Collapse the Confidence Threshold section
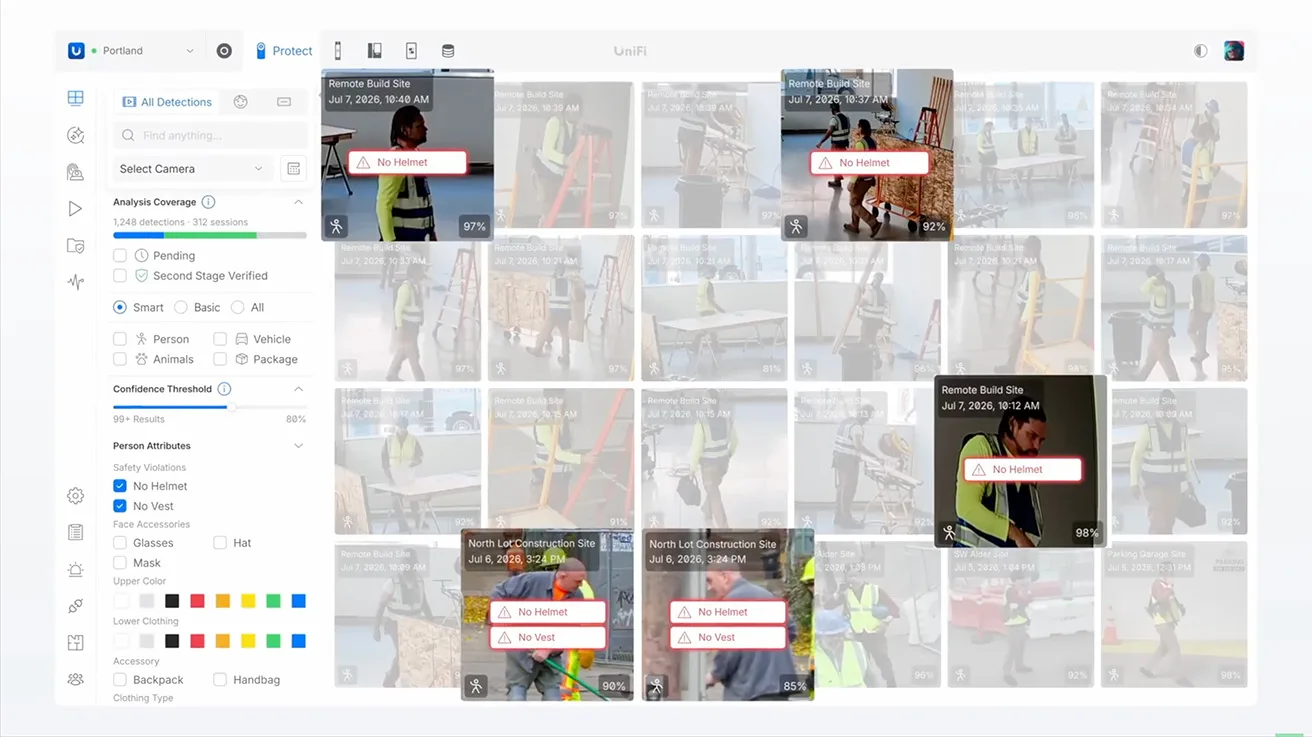 click(298, 389)
